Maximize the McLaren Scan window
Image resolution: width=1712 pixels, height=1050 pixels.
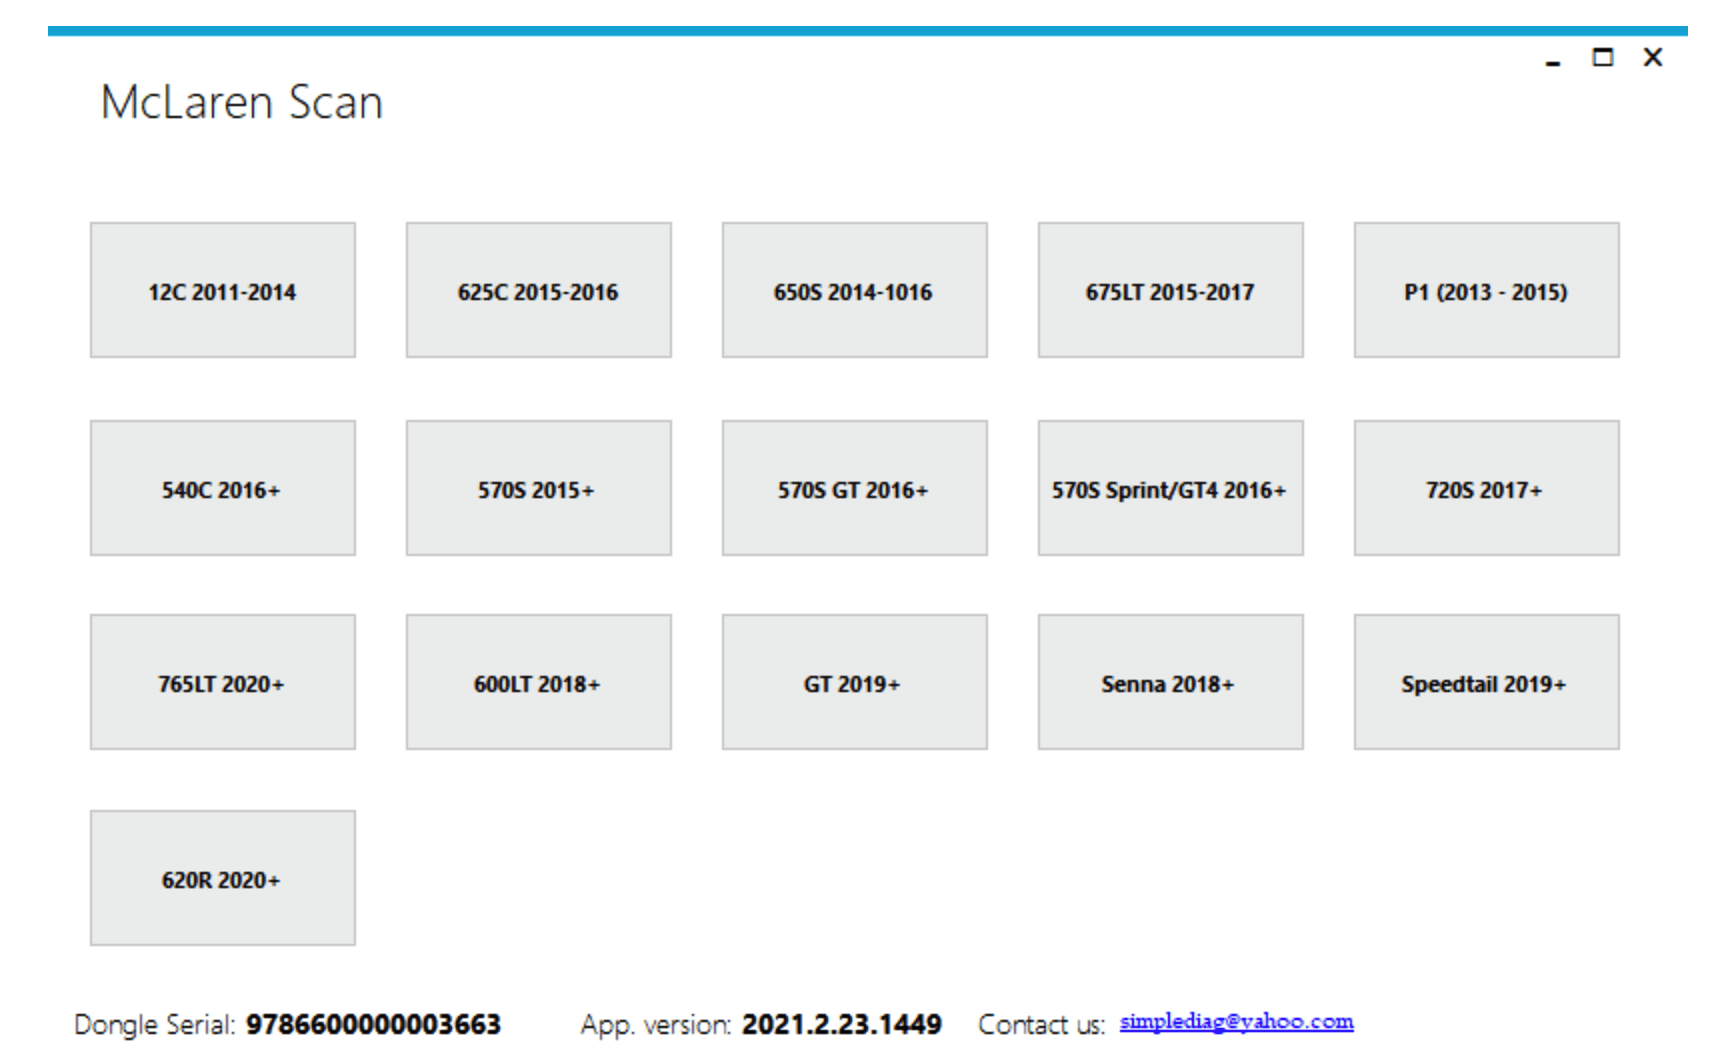tap(1603, 58)
